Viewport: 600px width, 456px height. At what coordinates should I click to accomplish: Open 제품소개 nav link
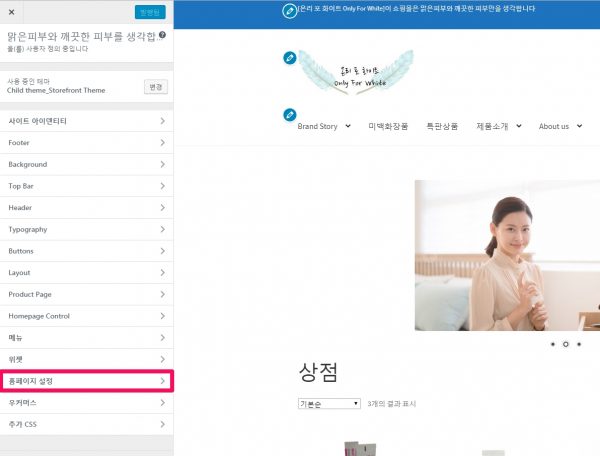point(492,126)
